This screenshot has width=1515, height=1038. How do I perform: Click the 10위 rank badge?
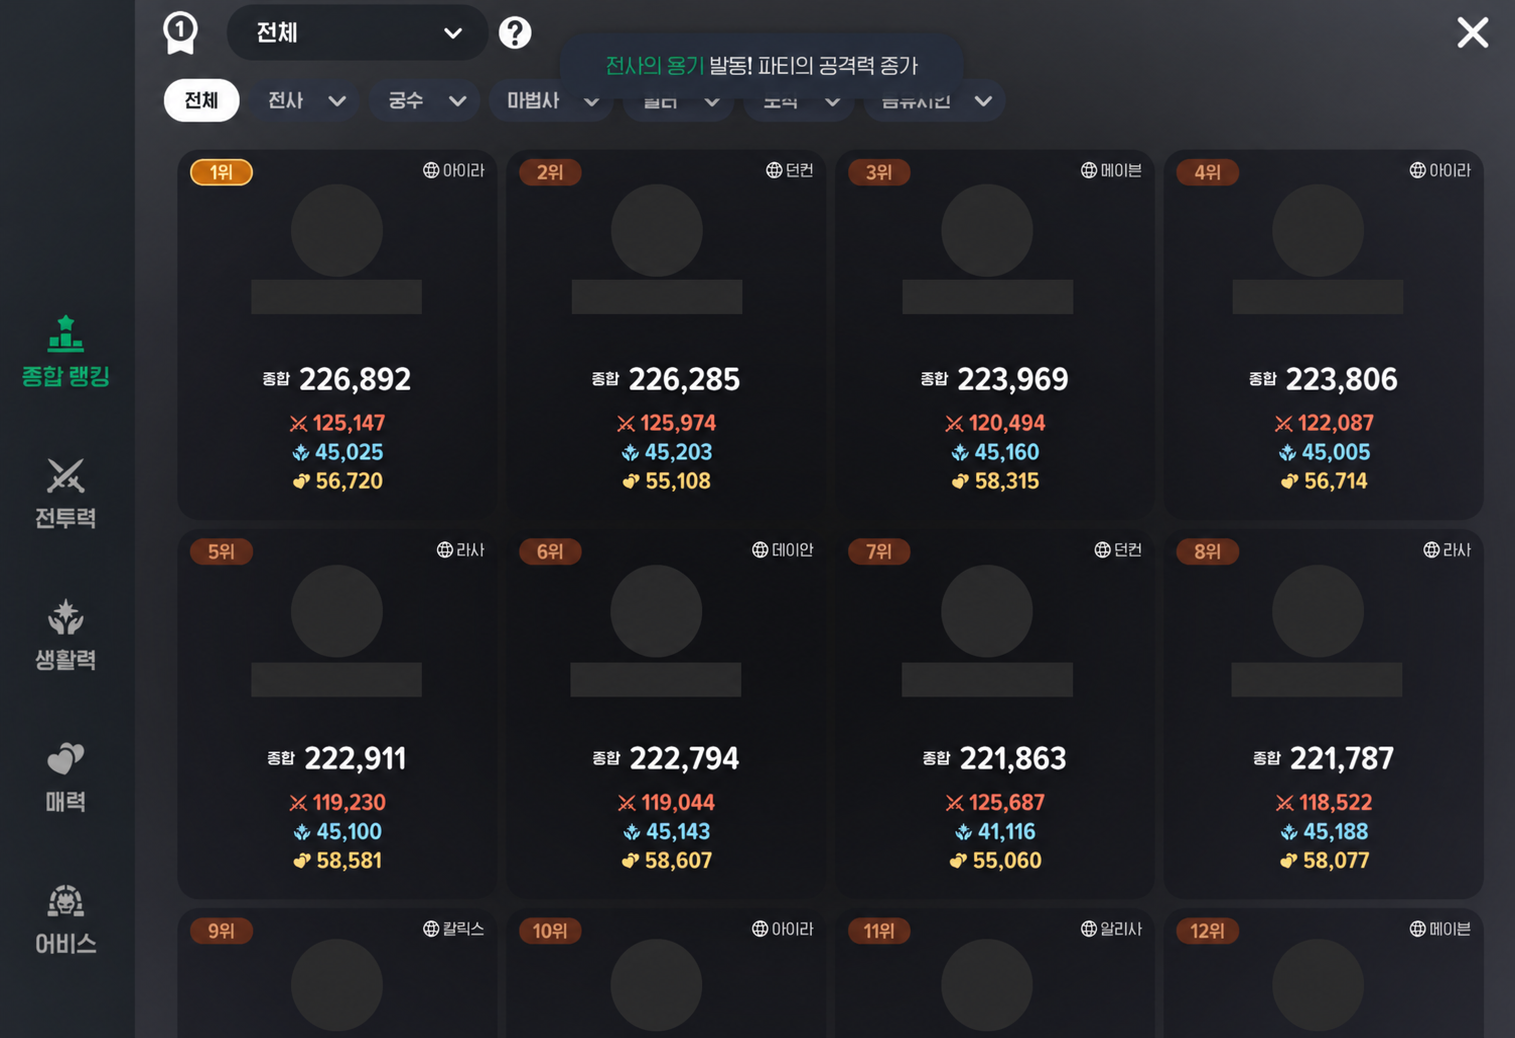click(x=550, y=931)
